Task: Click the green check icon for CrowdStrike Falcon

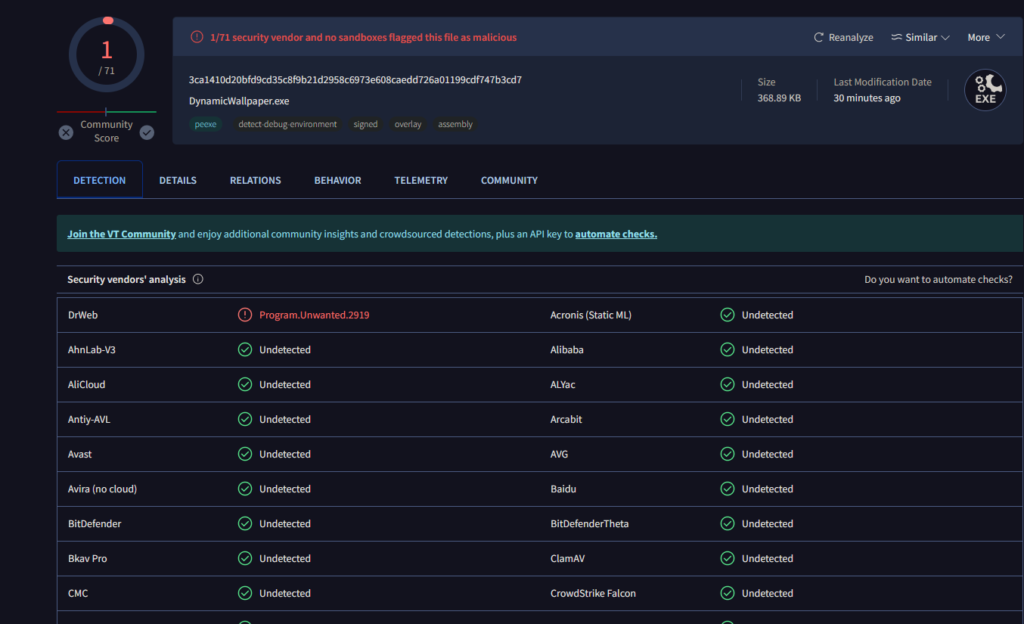Action: (728, 593)
